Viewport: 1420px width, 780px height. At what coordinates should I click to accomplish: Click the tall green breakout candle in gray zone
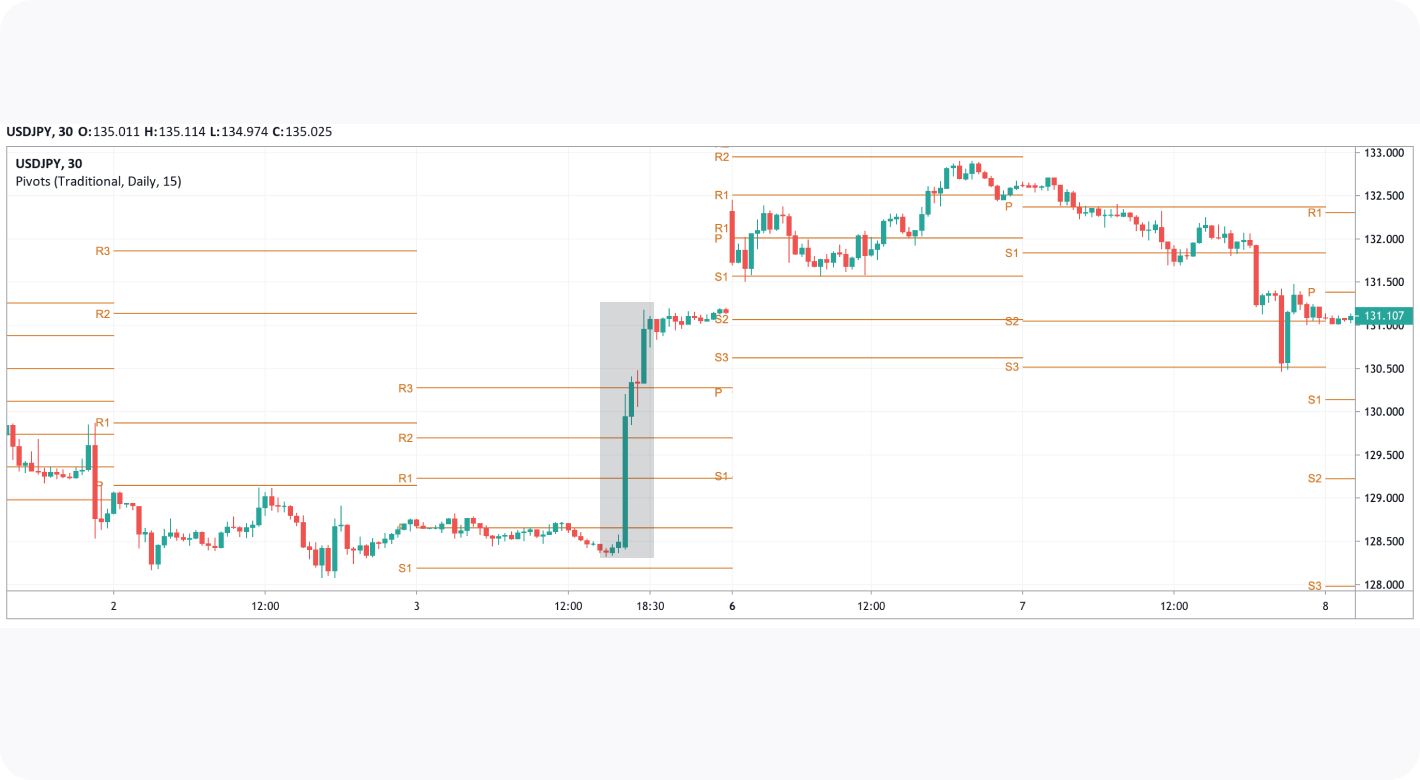626,480
